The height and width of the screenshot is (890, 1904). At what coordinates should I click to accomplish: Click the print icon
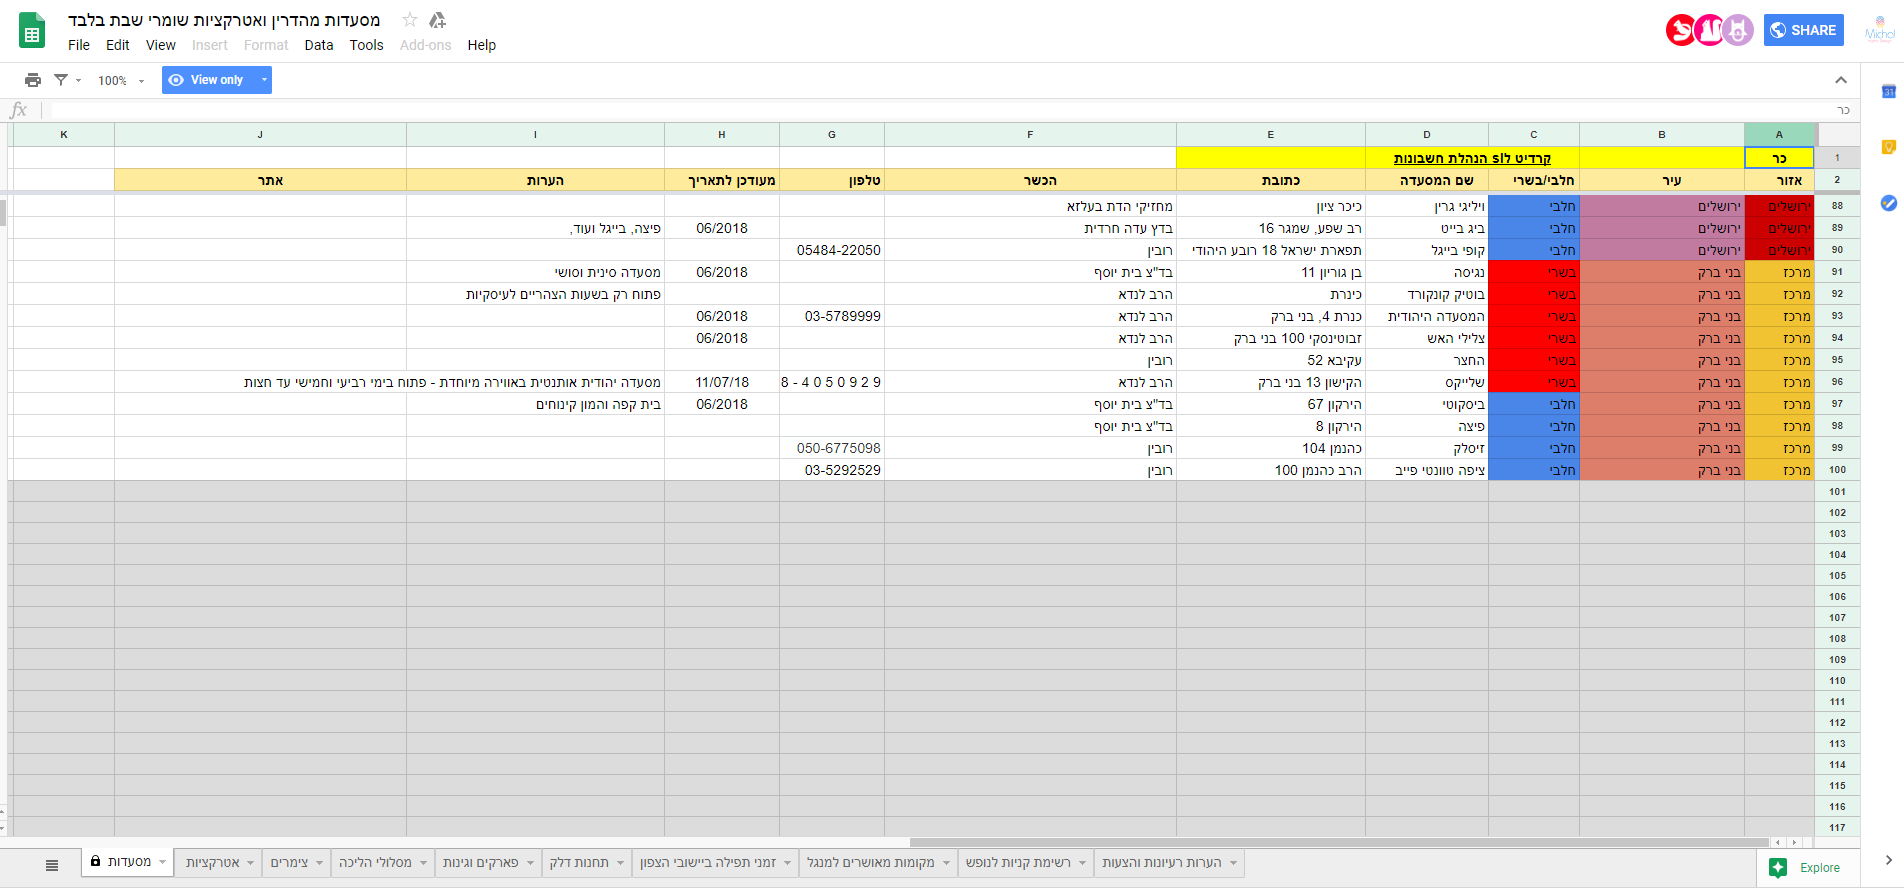tap(33, 80)
